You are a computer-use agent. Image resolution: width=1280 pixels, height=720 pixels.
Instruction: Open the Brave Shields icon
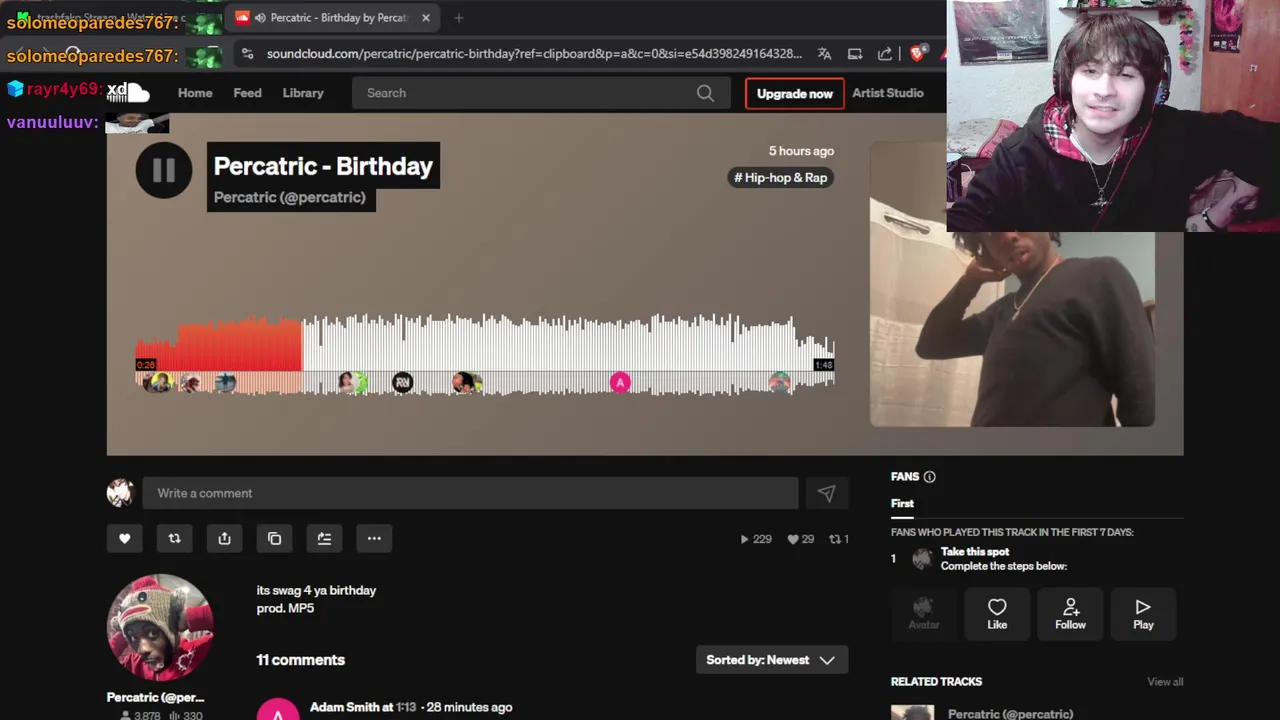(917, 54)
